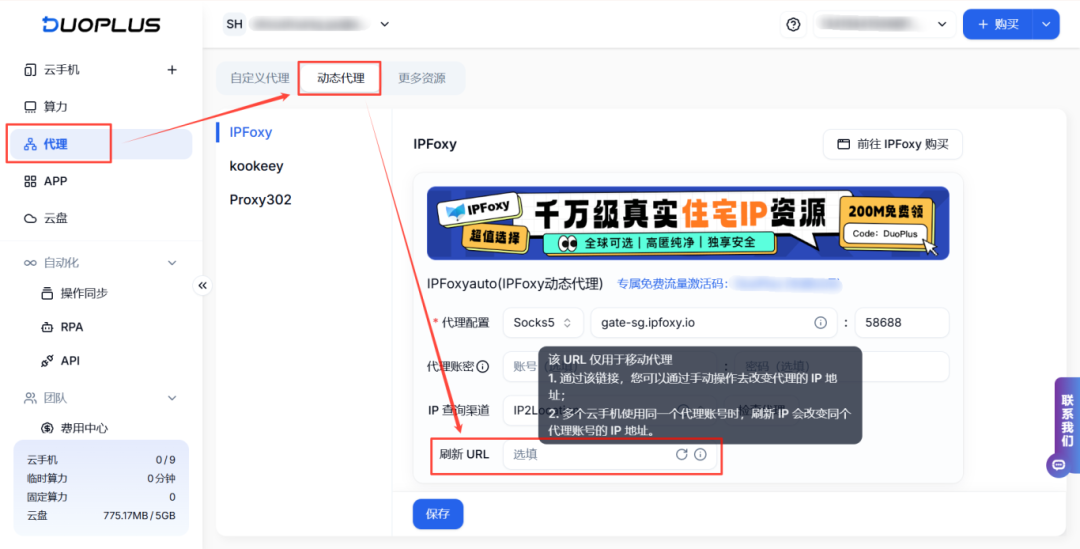Click the chat bubble support icon
1080x549 pixels.
tap(1059, 465)
